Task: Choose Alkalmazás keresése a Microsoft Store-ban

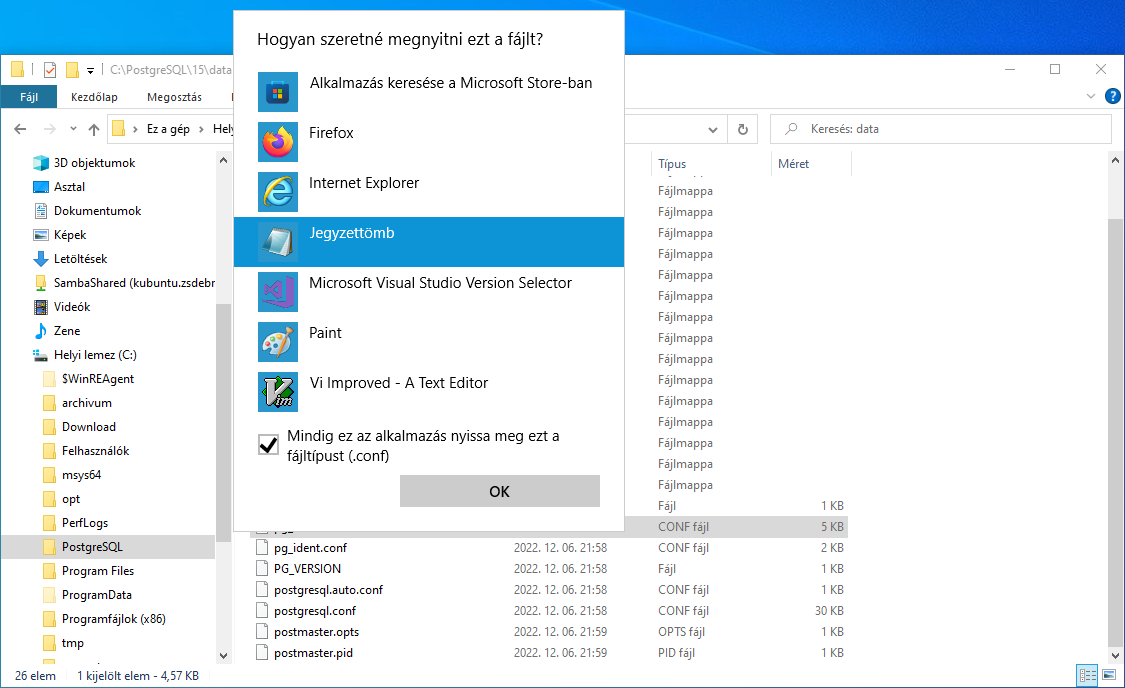Action: (429, 92)
